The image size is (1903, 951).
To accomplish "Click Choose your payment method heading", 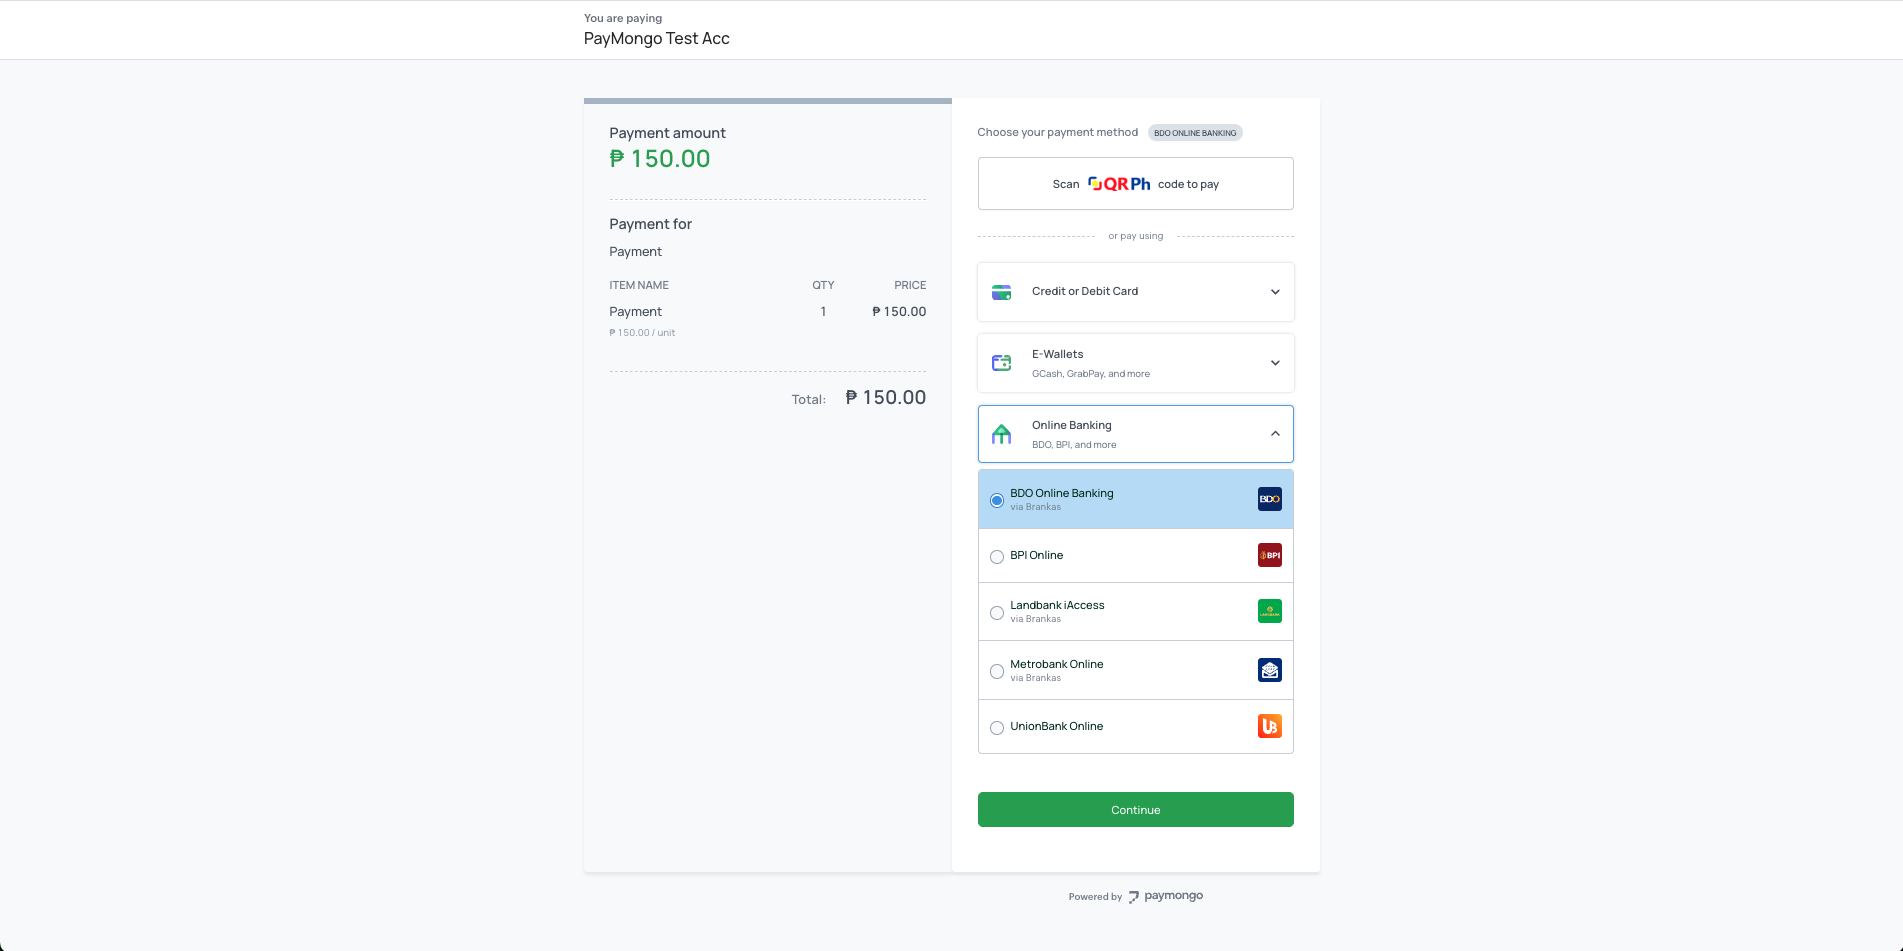I will pyautogui.click(x=1058, y=132).
